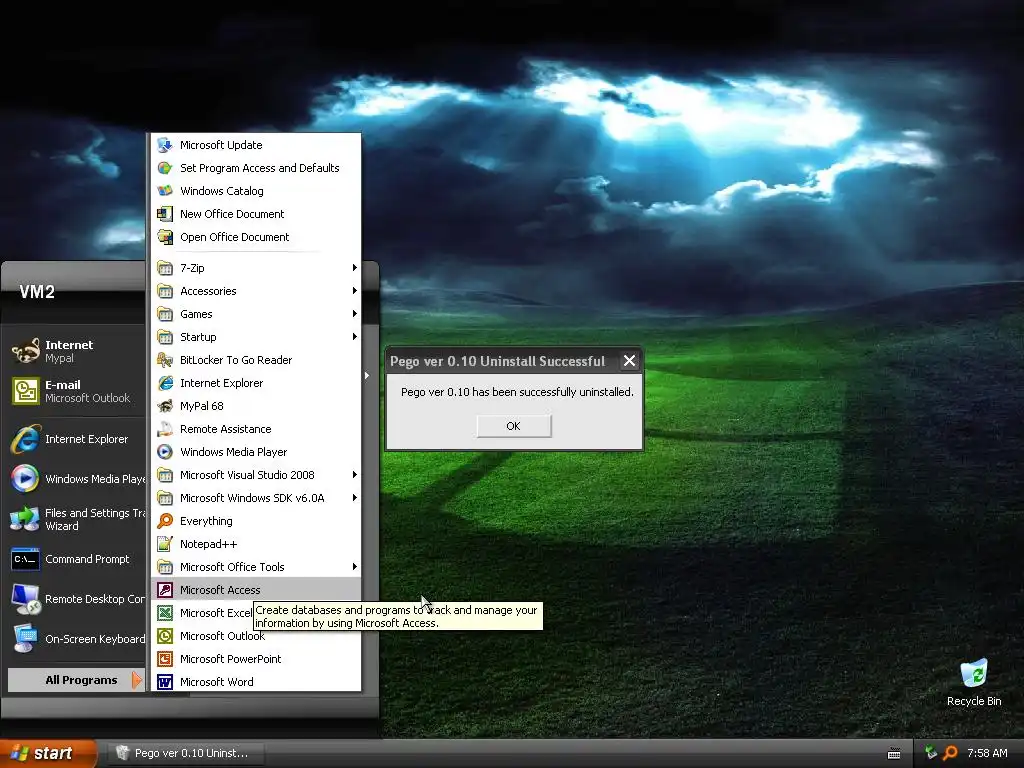Viewport: 1024px width, 768px height.
Task: Click the Startup folder label
Action: pyautogui.click(x=198, y=337)
